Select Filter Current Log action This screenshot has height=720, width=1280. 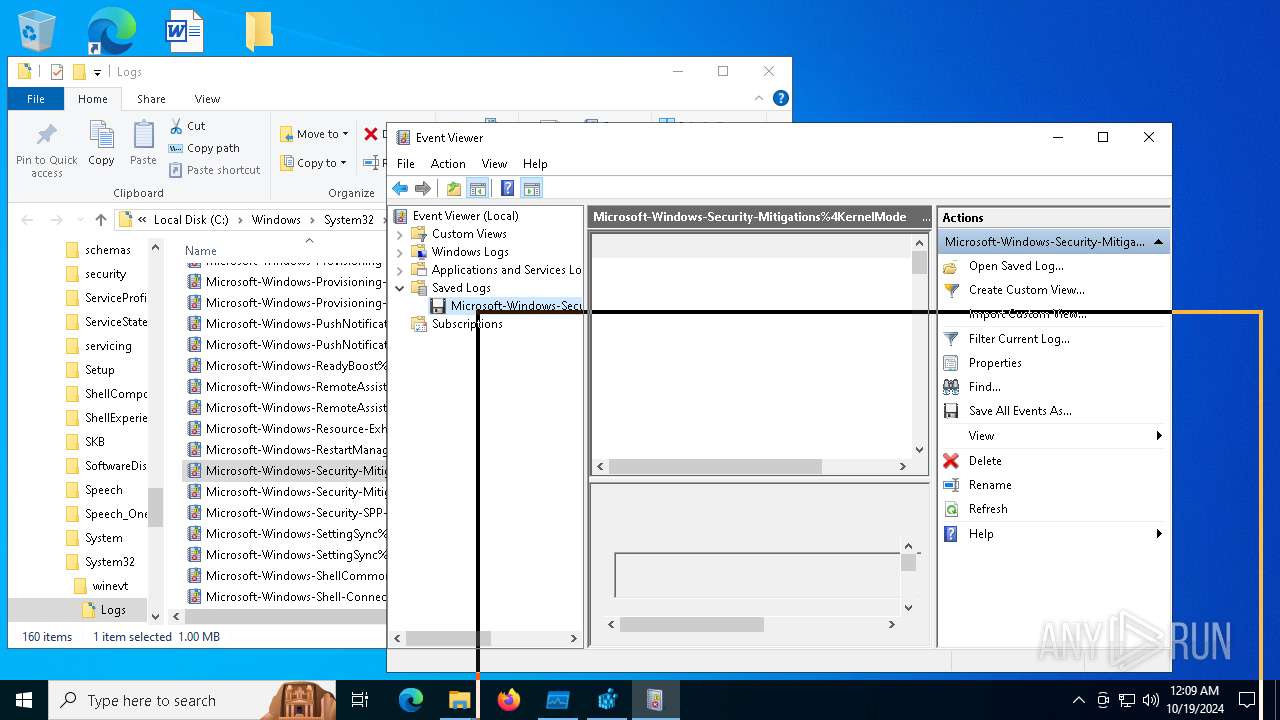point(1019,339)
